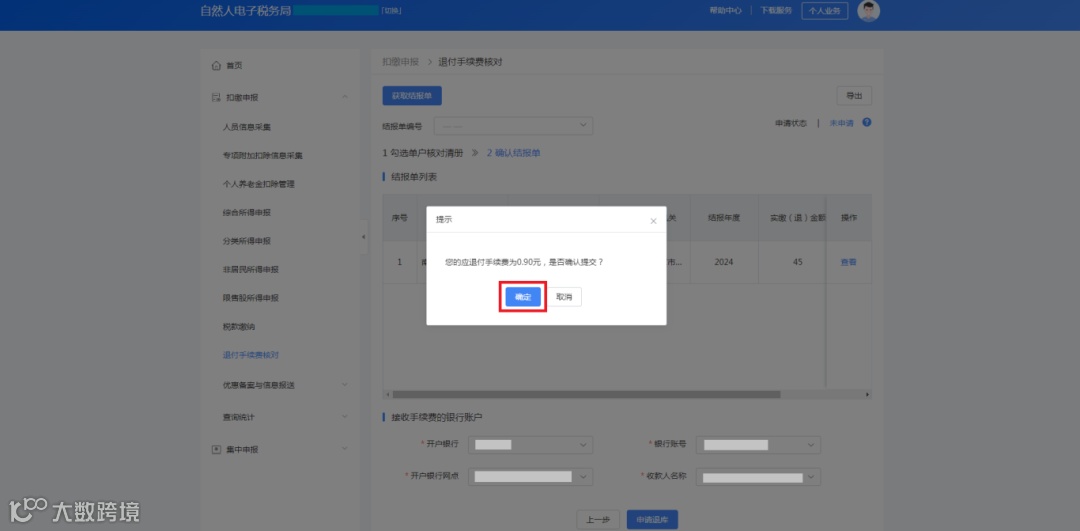The height and width of the screenshot is (531, 1080).
Task: Click the 扣缴申报 document icon in sidebar
Action: [216, 98]
